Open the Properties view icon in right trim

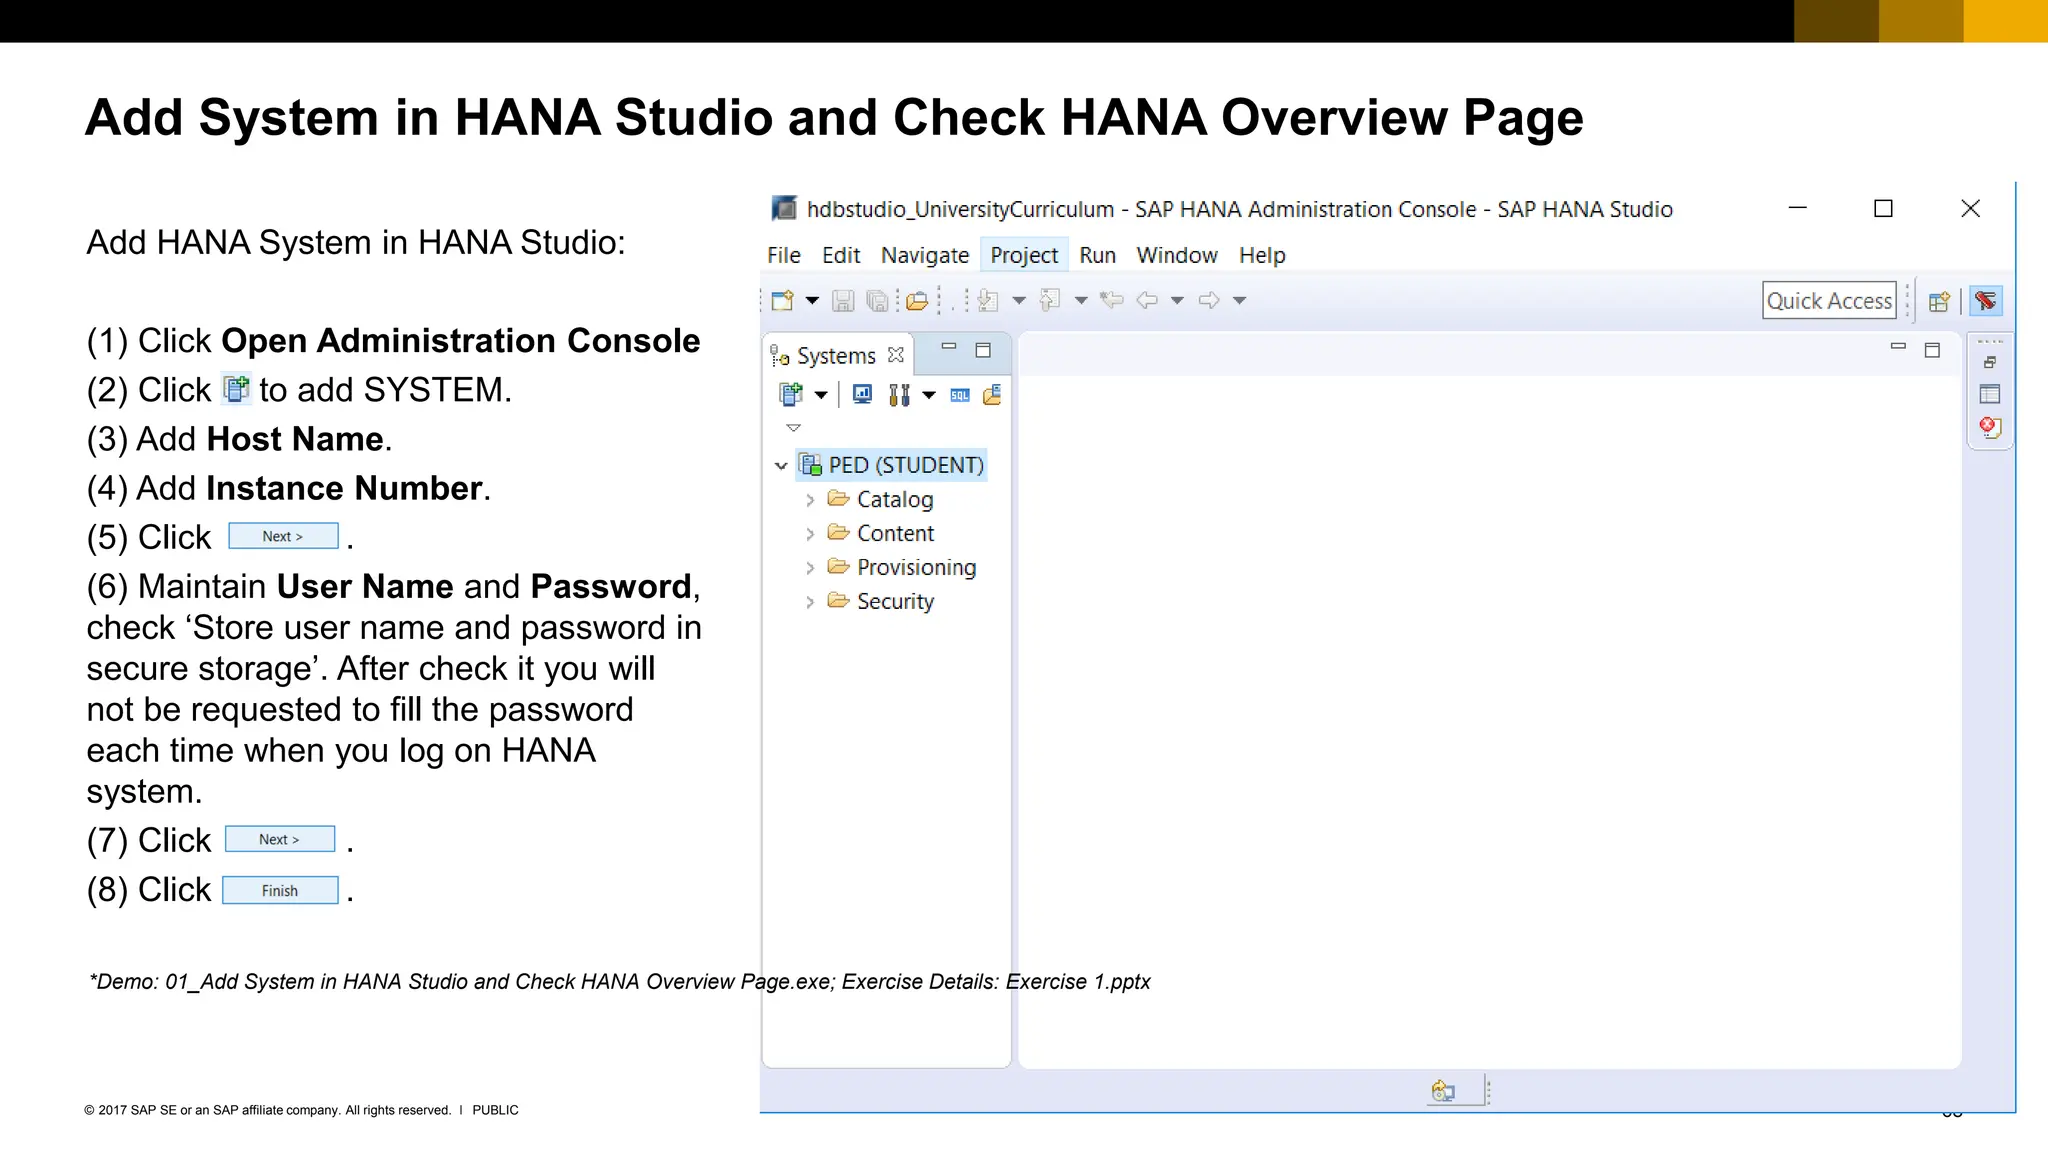click(1990, 394)
